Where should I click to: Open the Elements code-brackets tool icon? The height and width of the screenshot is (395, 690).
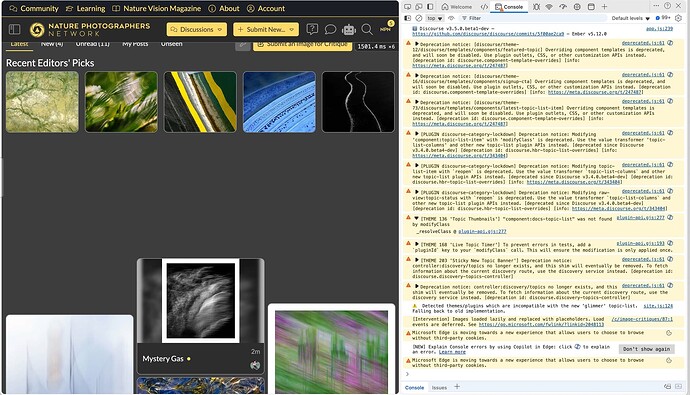click(484, 7)
